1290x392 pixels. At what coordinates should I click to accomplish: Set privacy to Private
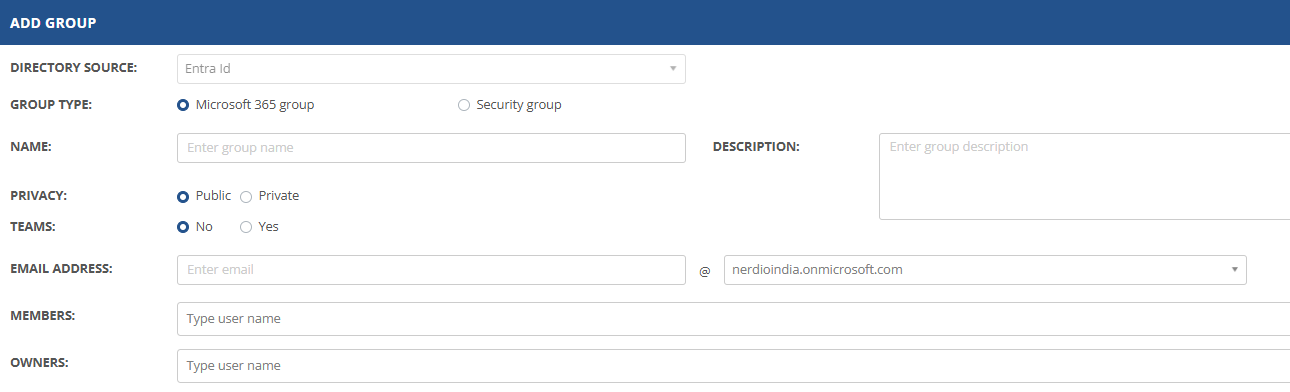click(x=246, y=196)
